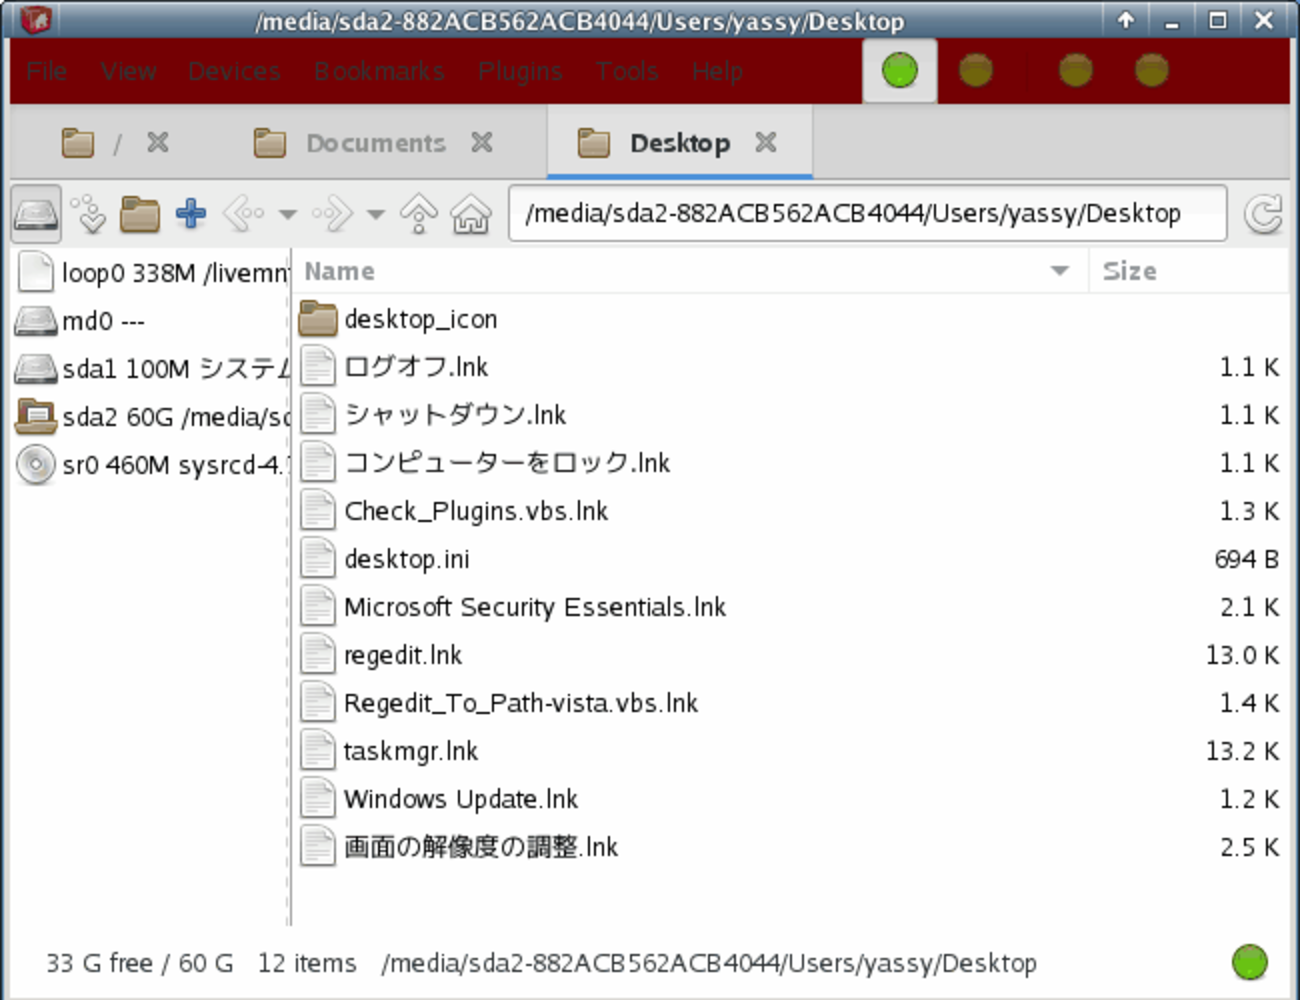Image resolution: width=1300 pixels, height=1000 pixels.
Task: Click the file icon of taskmgr.lnk
Action: pyautogui.click(x=319, y=751)
